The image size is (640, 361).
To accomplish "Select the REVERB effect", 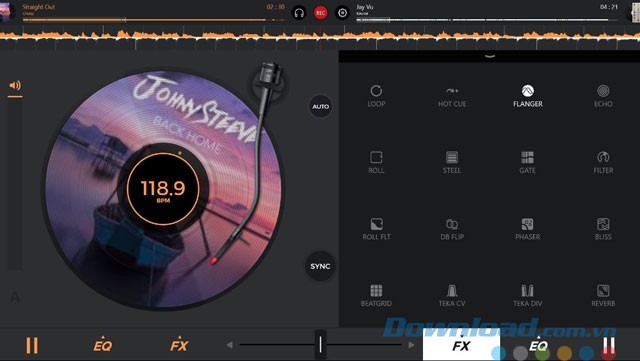I will pos(603,296).
